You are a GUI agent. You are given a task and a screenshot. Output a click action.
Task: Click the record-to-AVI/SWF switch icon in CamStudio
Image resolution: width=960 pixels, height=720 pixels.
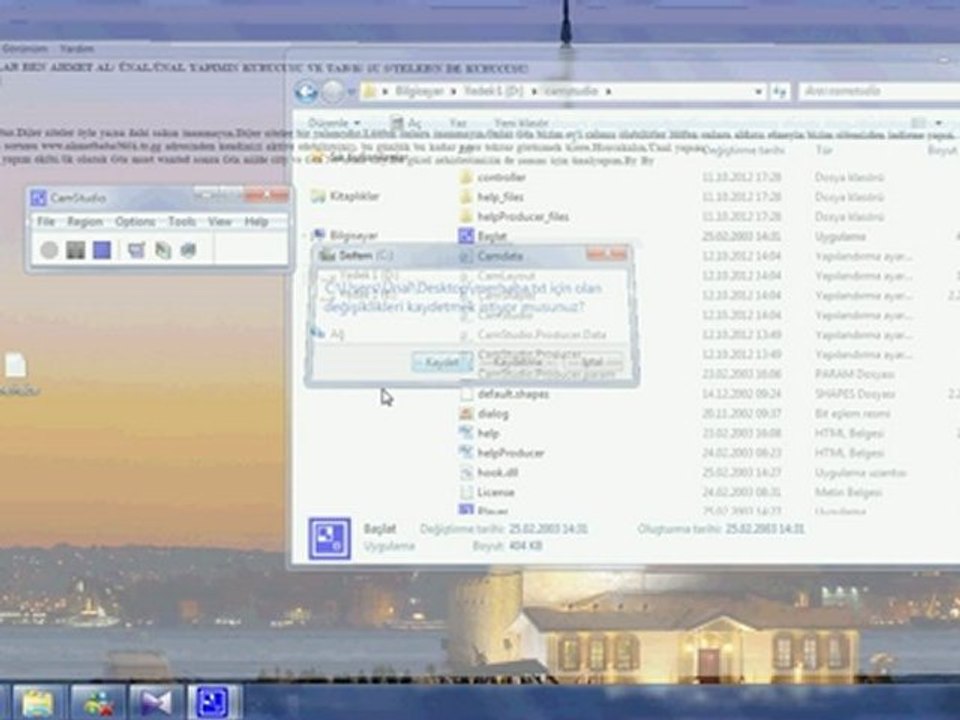(162, 250)
